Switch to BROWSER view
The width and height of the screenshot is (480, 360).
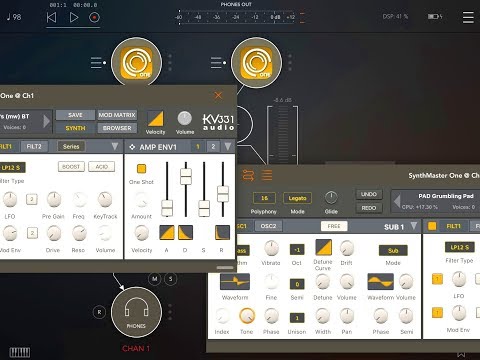click(x=117, y=128)
